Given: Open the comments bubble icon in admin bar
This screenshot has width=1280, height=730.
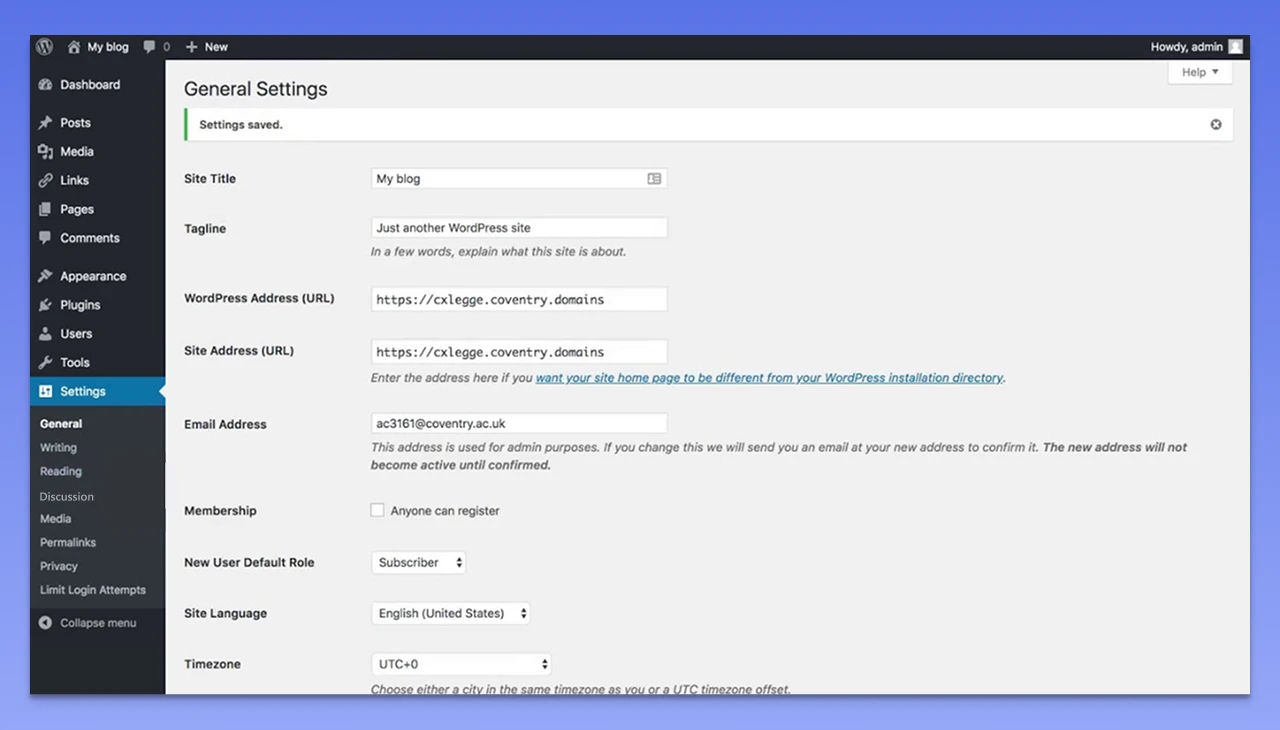Looking at the screenshot, I should 150,47.
